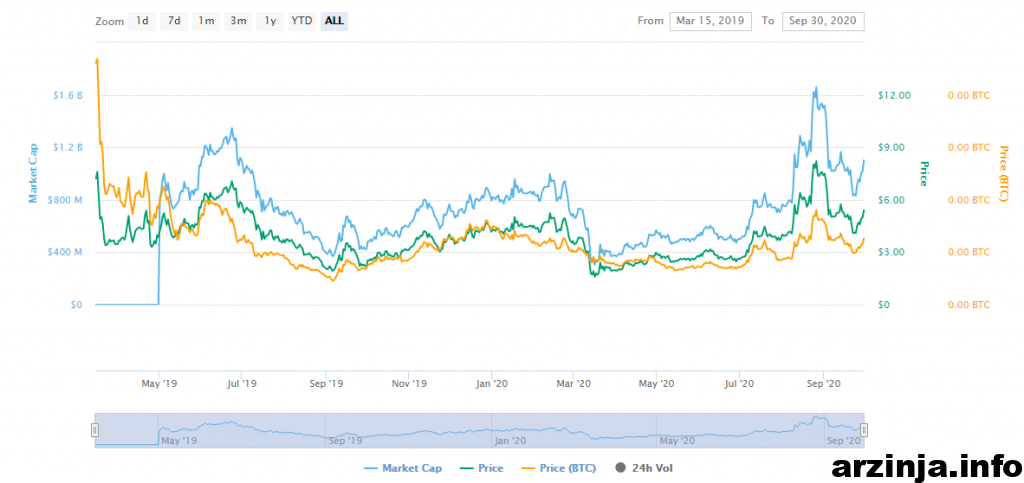
Task: Apply the YTD zoom range
Action: 301,21
